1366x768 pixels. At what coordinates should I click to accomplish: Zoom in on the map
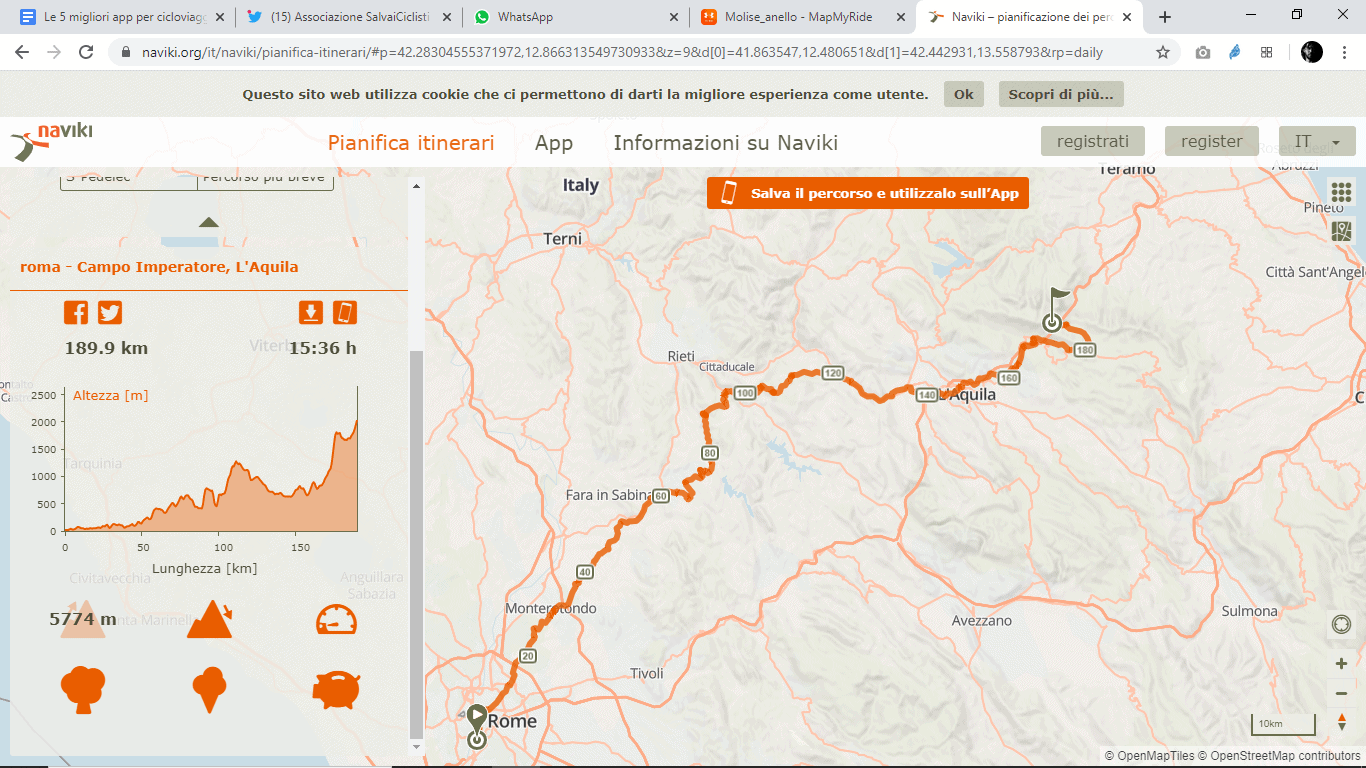(x=1341, y=663)
